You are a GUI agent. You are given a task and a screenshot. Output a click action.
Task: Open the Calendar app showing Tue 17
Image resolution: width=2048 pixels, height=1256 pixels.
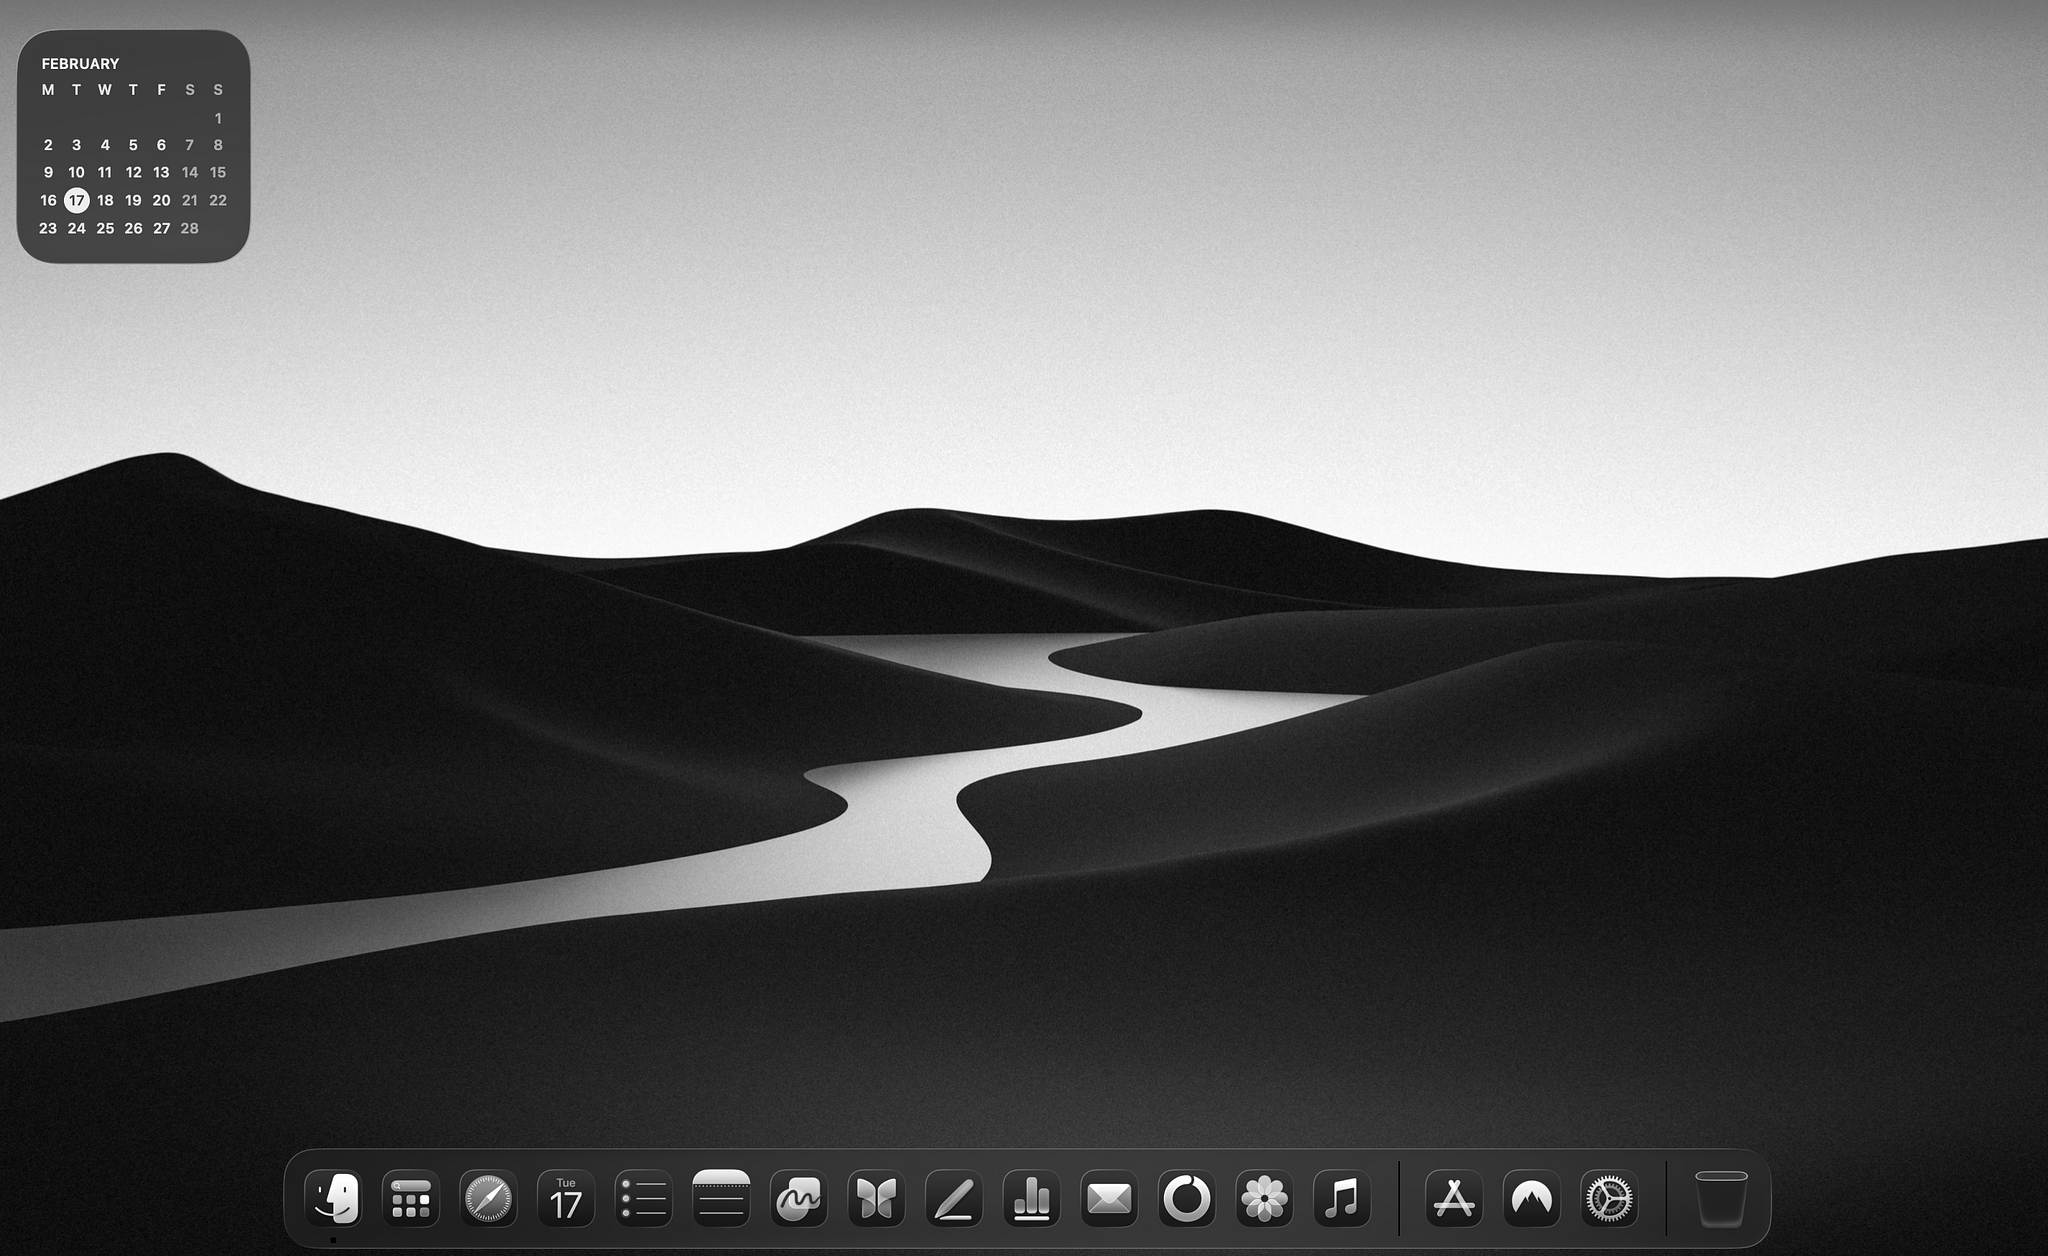[565, 1197]
